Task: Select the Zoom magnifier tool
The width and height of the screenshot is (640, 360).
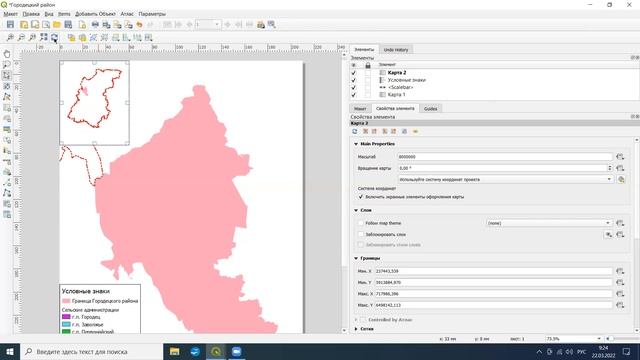Action: coord(7,64)
